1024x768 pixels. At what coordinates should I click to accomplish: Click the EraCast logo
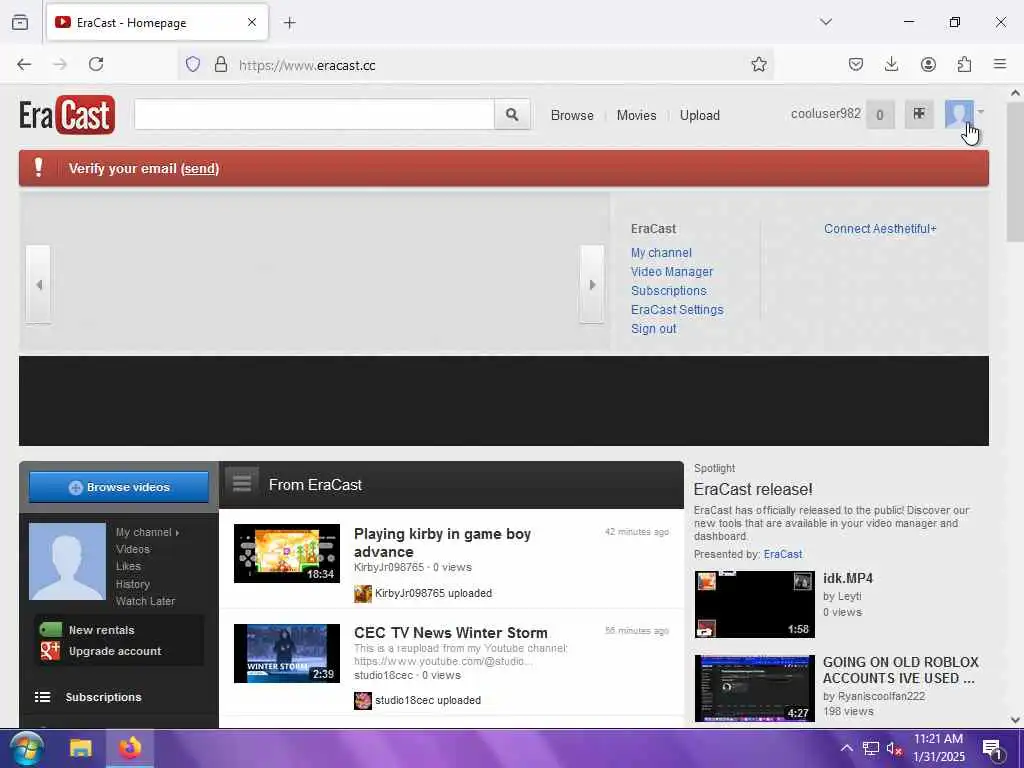[x=67, y=115]
